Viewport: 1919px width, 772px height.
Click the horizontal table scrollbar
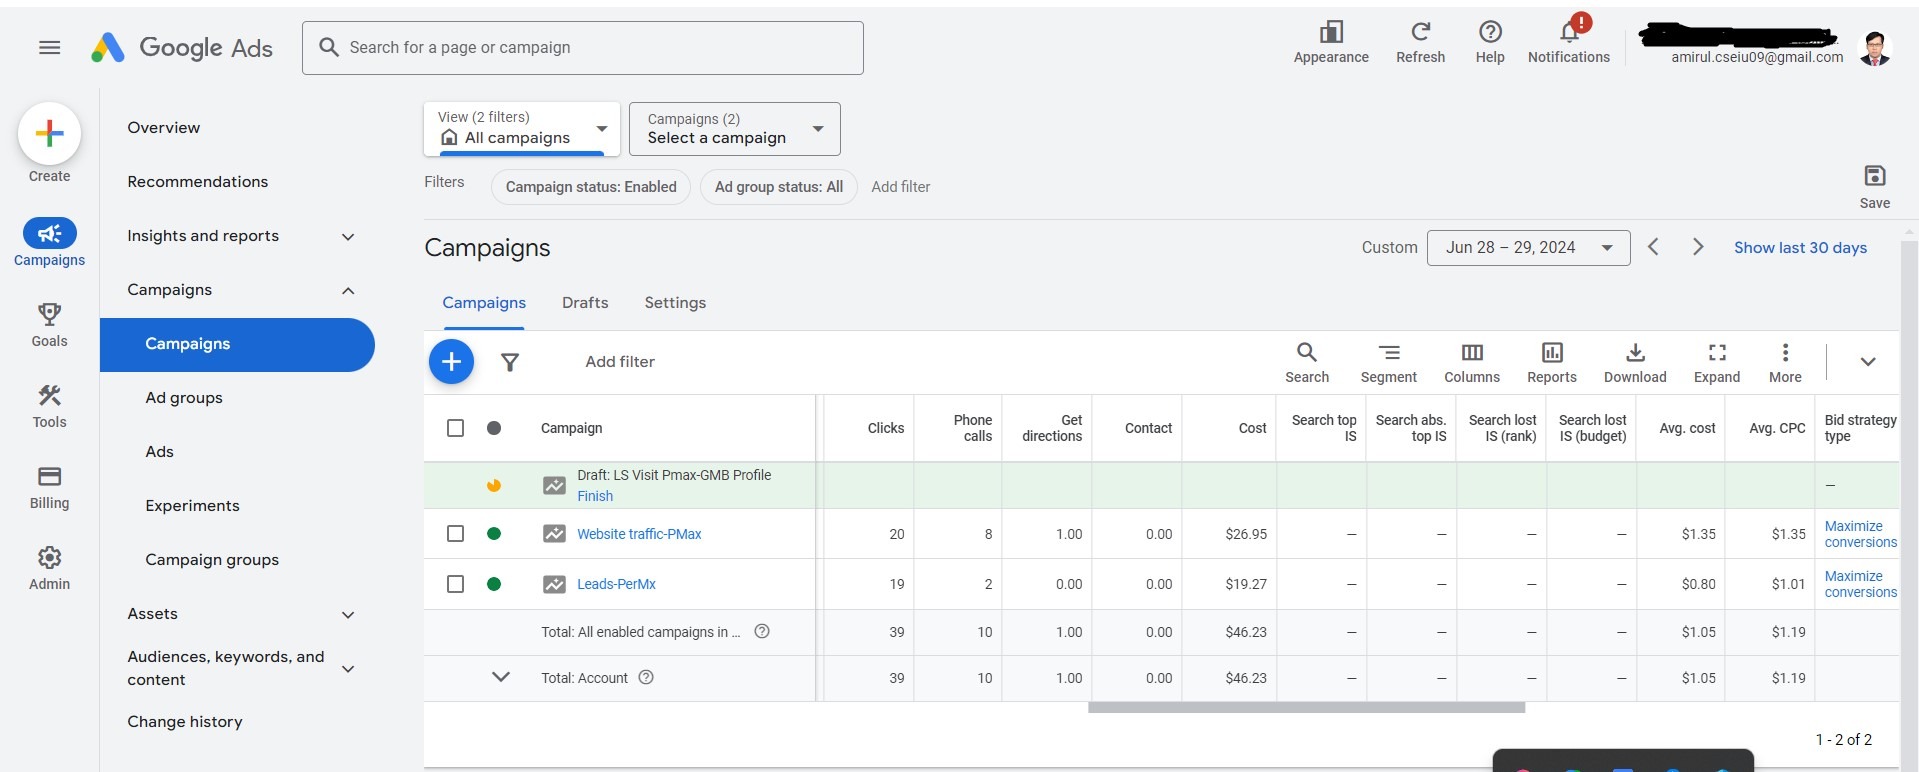click(1306, 708)
